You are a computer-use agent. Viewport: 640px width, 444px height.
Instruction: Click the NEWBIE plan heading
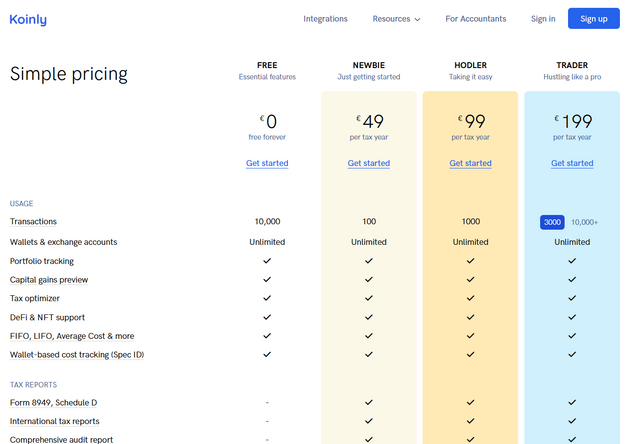pos(369,65)
